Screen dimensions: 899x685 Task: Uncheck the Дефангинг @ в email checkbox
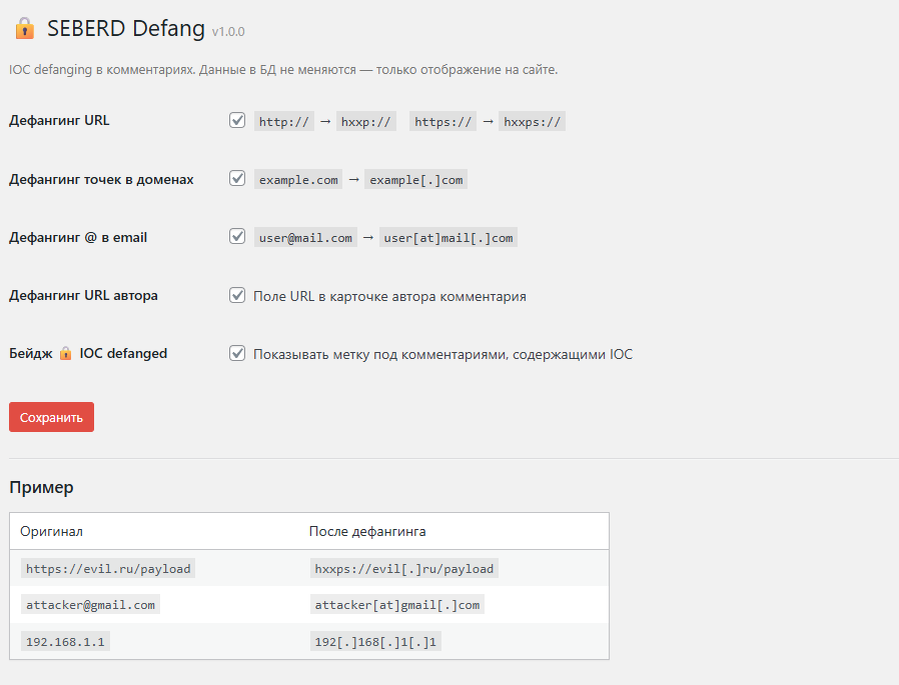(237, 237)
